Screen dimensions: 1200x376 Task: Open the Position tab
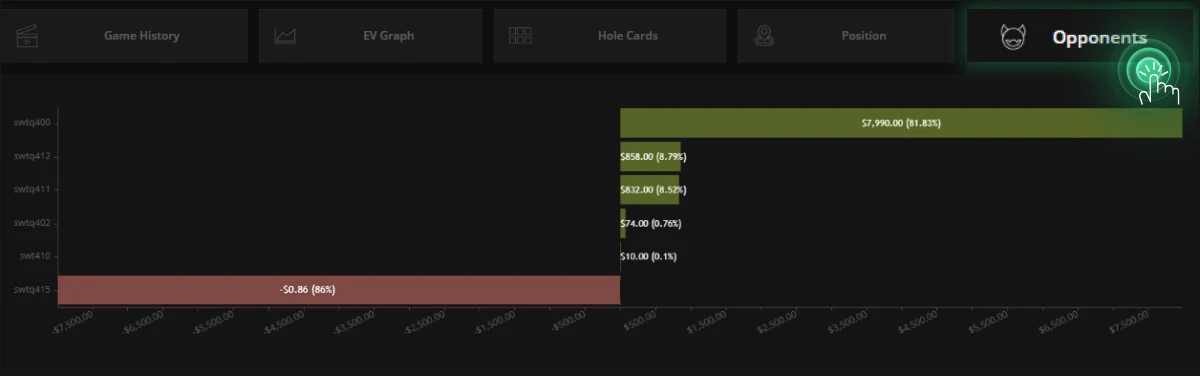tap(846, 36)
